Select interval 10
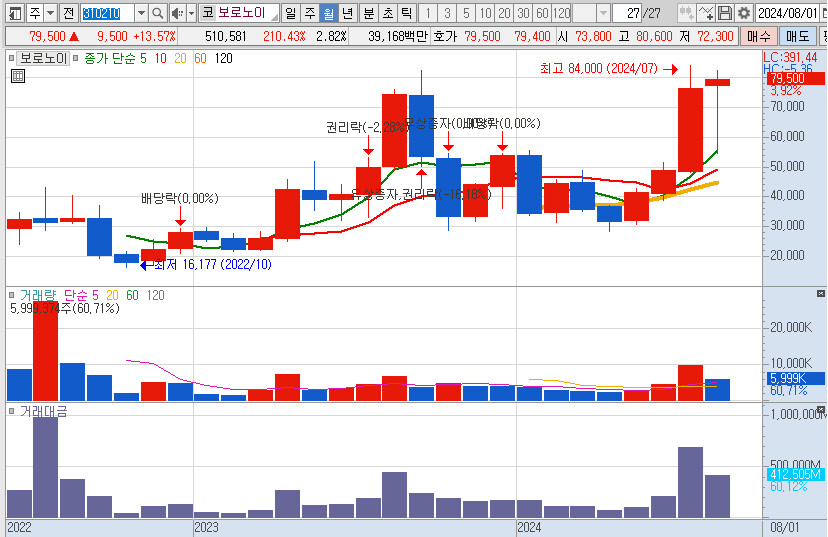The width and height of the screenshot is (828, 537). [x=485, y=13]
